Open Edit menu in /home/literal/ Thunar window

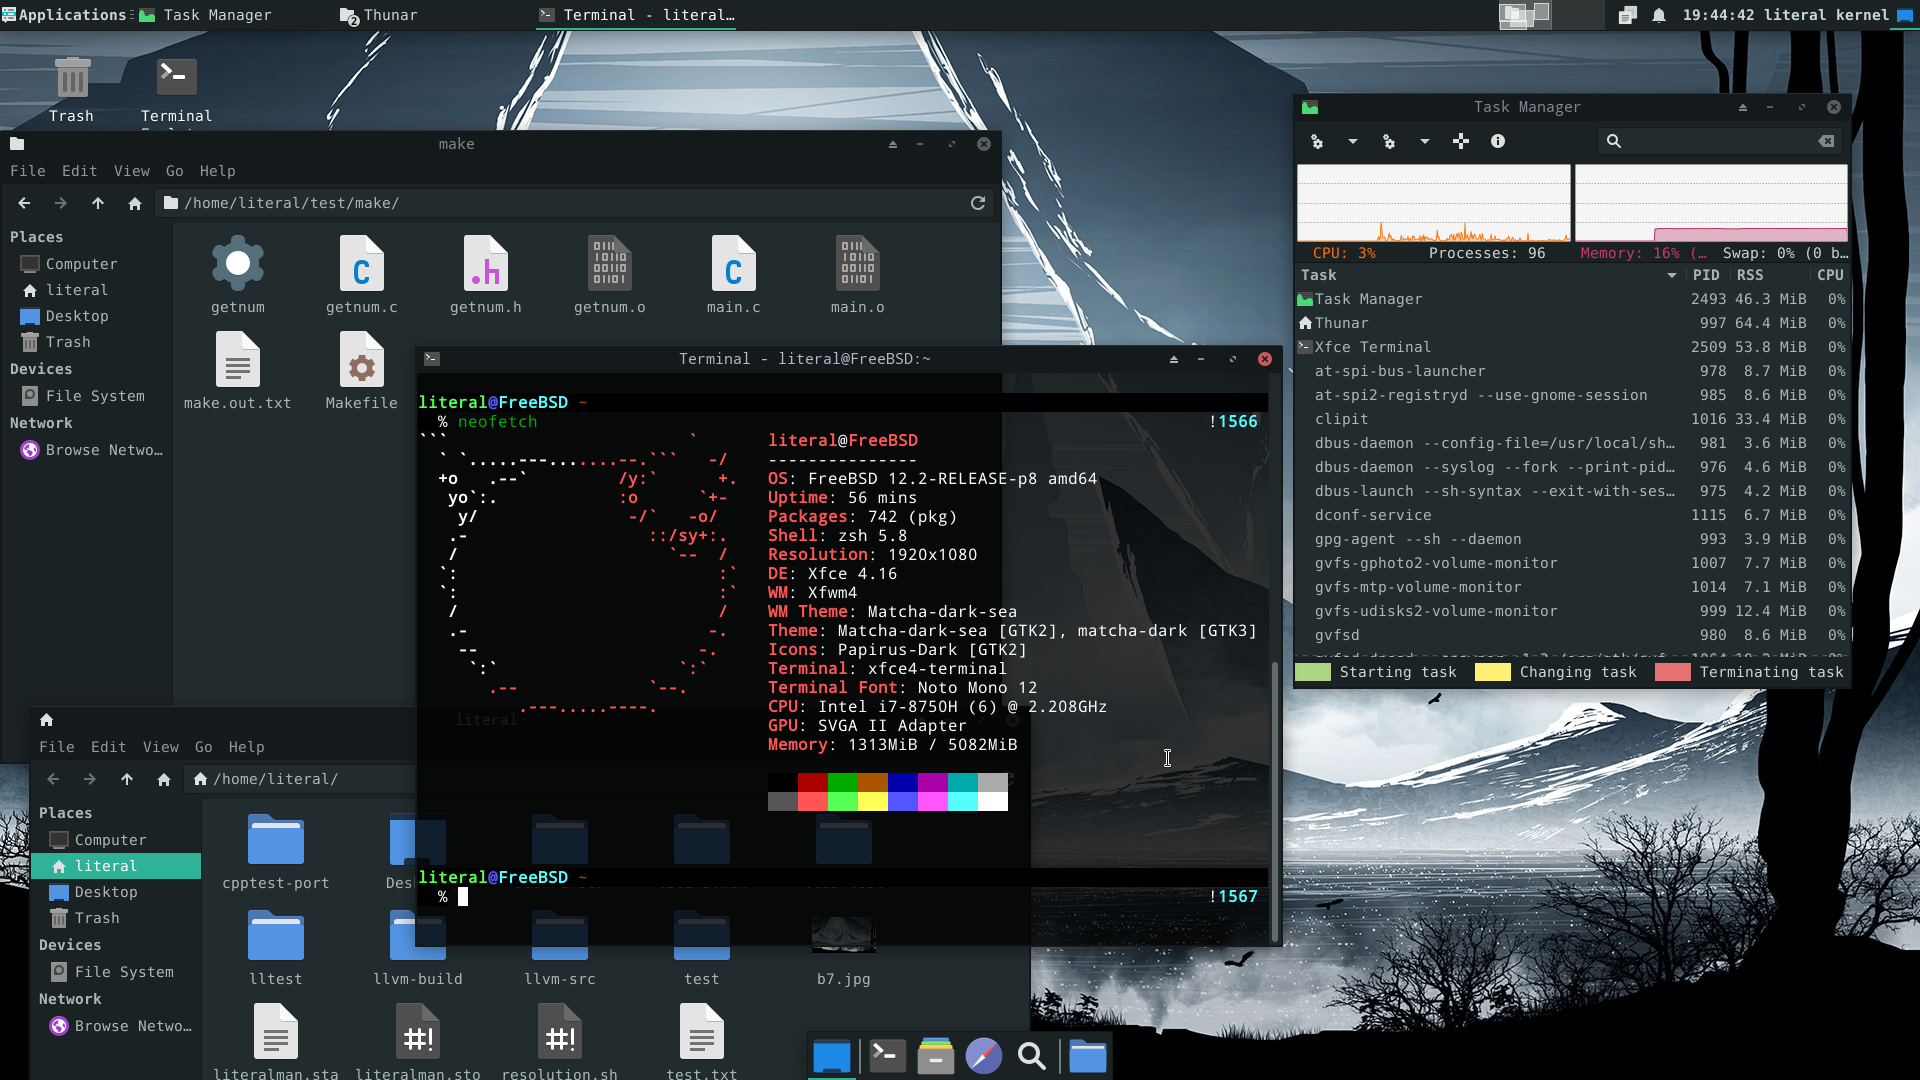tap(108, 747)
